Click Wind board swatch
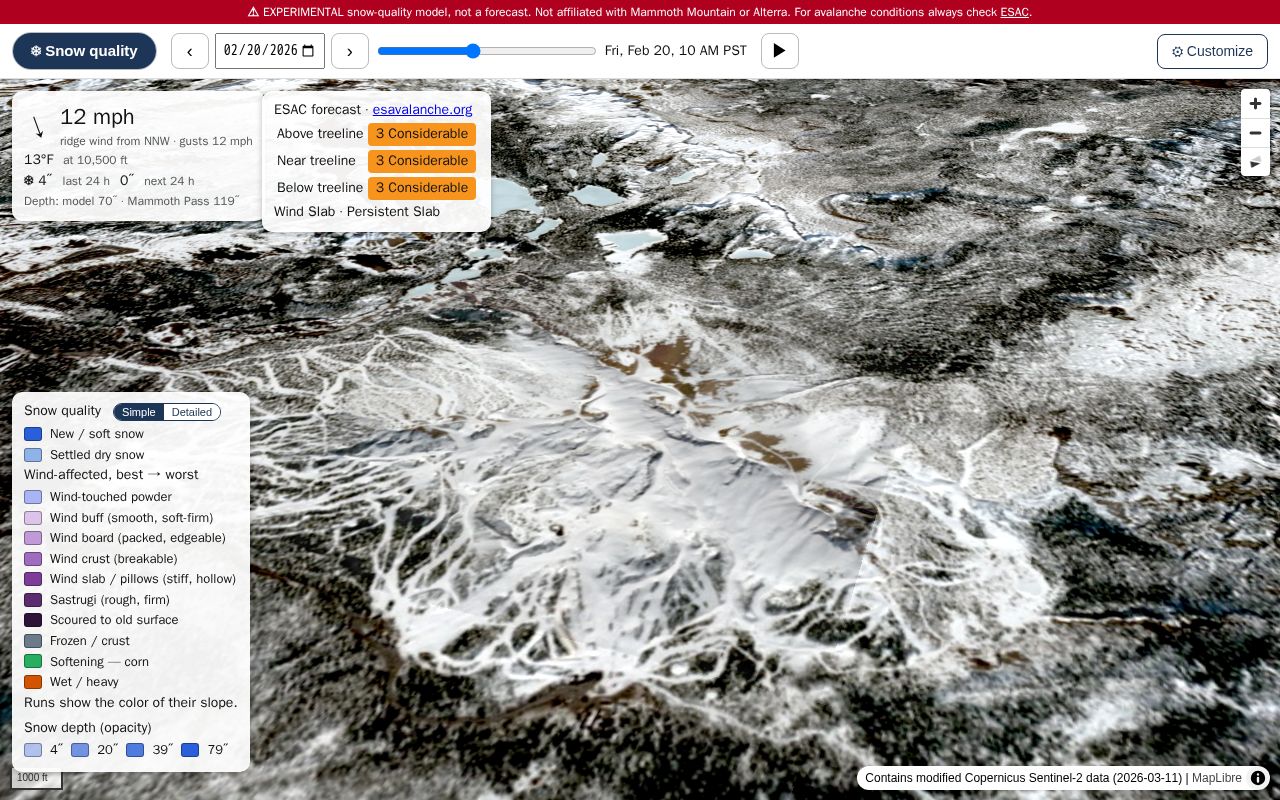The width and height of the screenshot is (1280, 800). click(33, 538)
